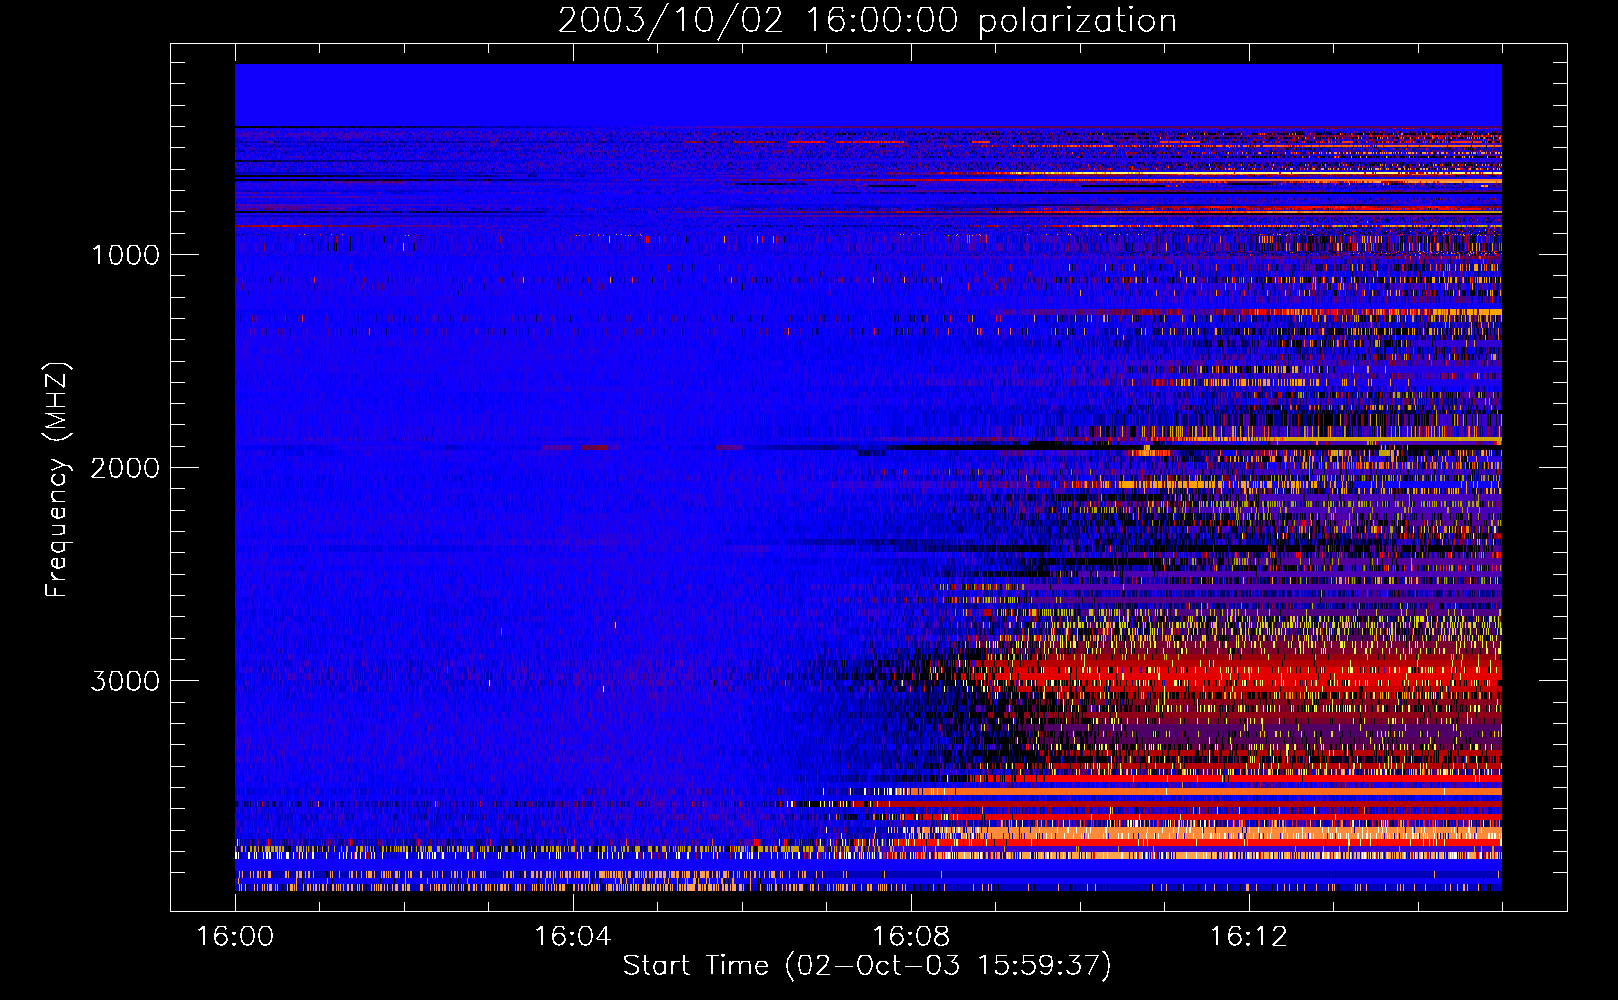The image size is (1618, 1000).
Task: Select the 'Start Time (02-Oct-03 15:59:37)' label
Action: tap(867, 966)
